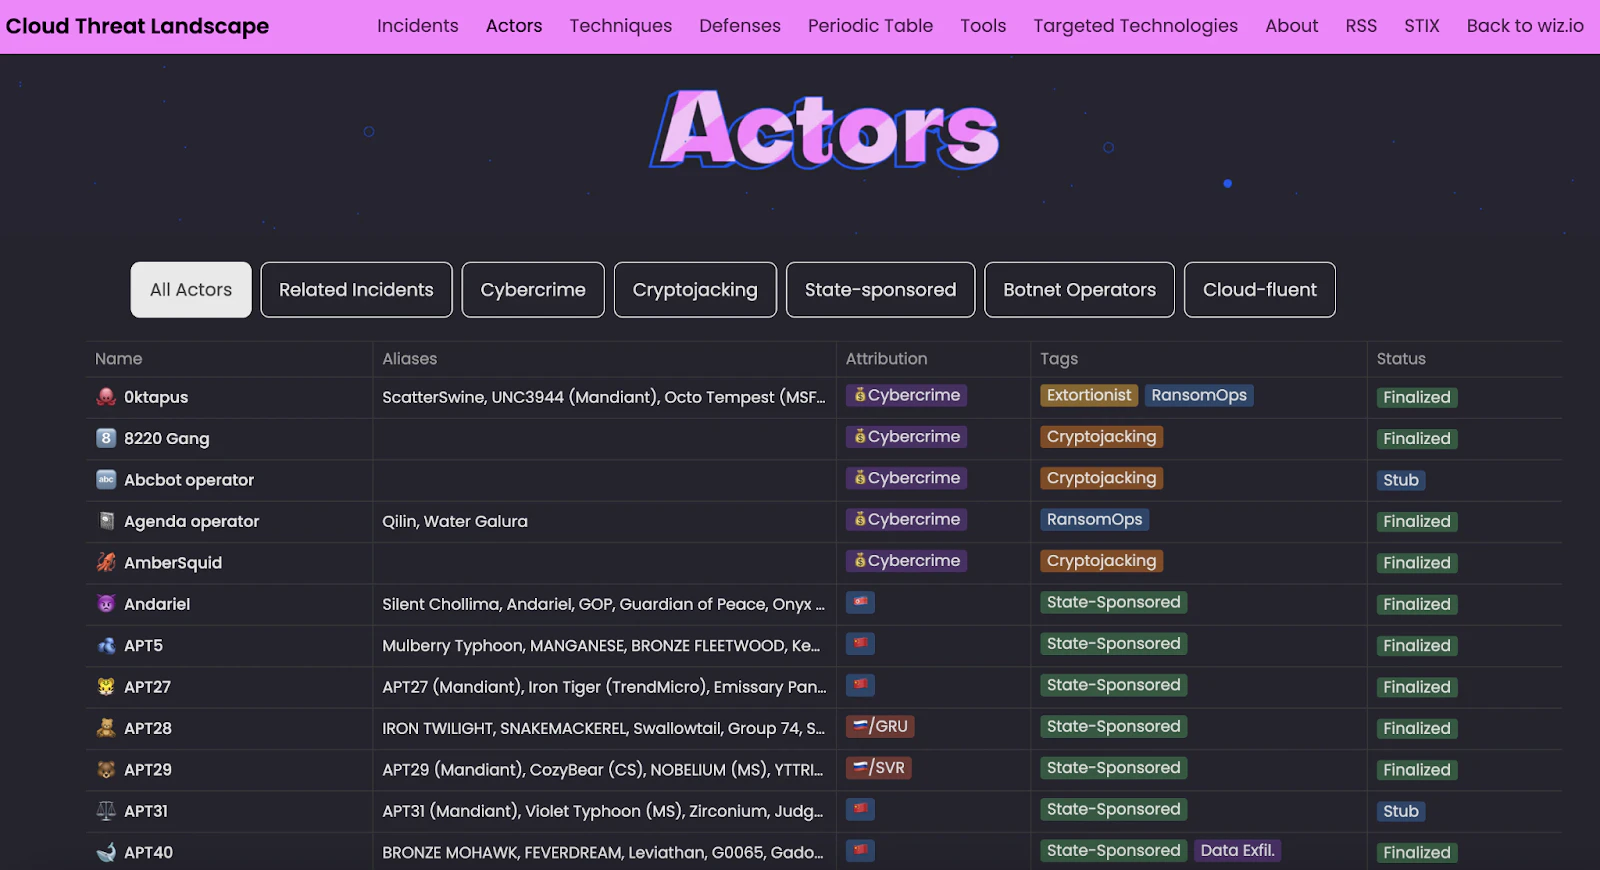Open the AmberSquid actor entry
The width and height of the screenshot is (1600, 870).
[x=173, y=563]
